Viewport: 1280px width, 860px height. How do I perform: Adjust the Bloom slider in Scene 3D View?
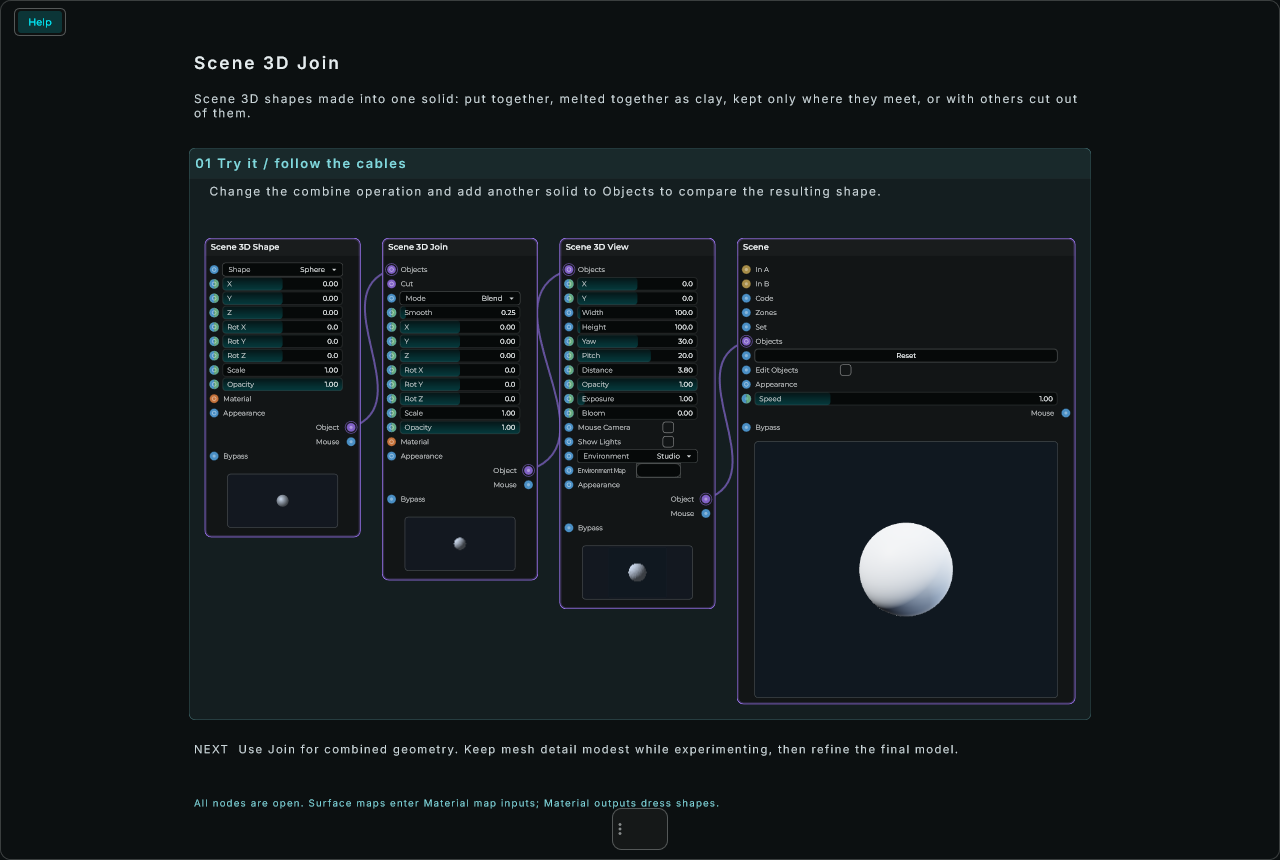(x=637, y=413)
